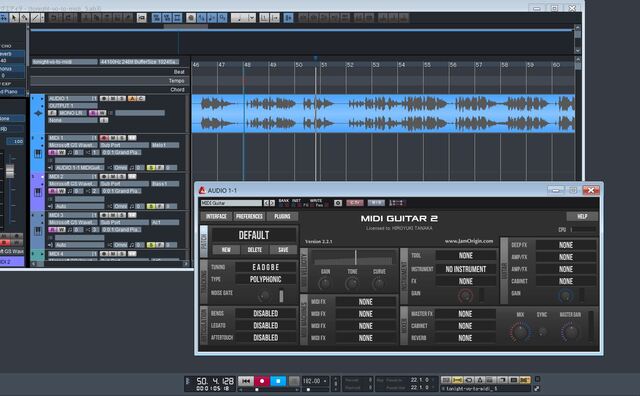Viewport: 640px width, 396px height.
Task: Click the yellow loop icon in transport
Action: pos(457,380)
